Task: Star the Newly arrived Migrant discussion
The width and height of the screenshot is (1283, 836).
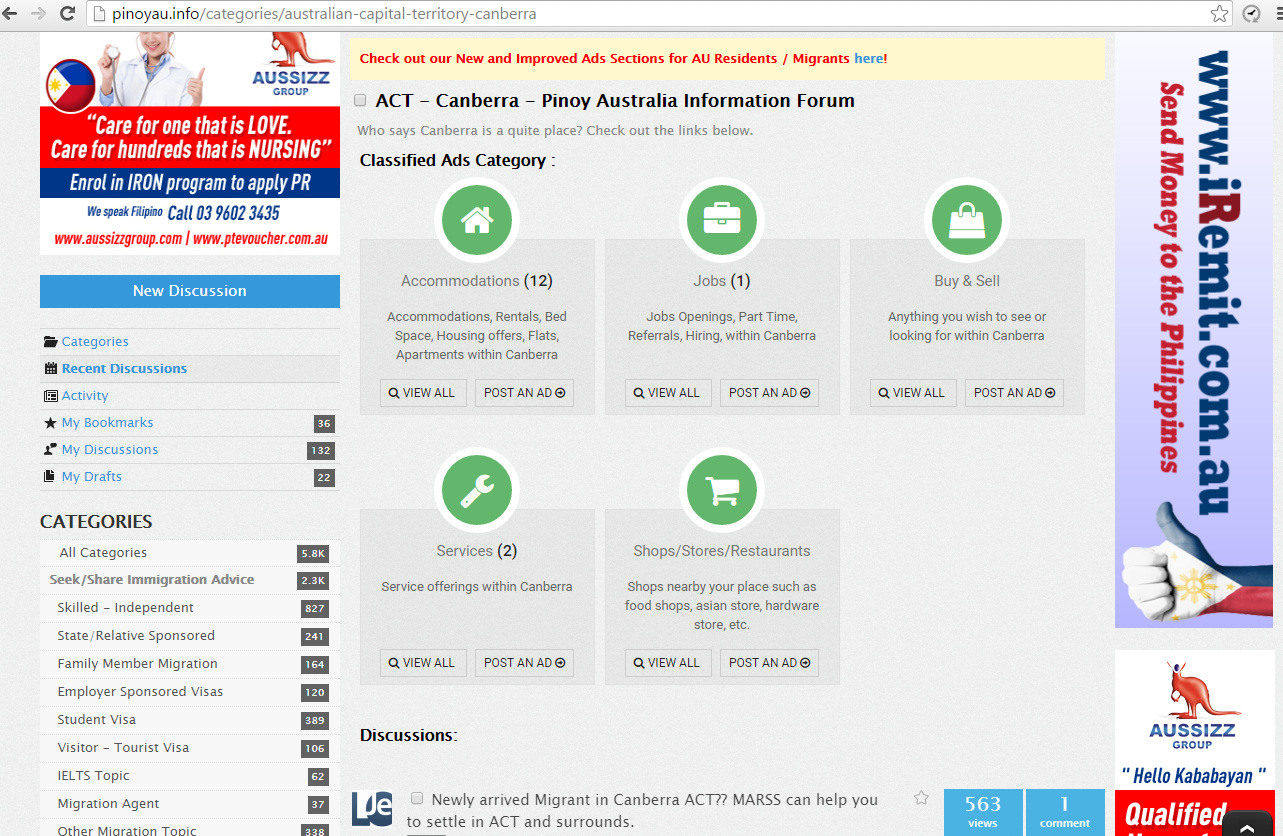Action: pos(921,798)
